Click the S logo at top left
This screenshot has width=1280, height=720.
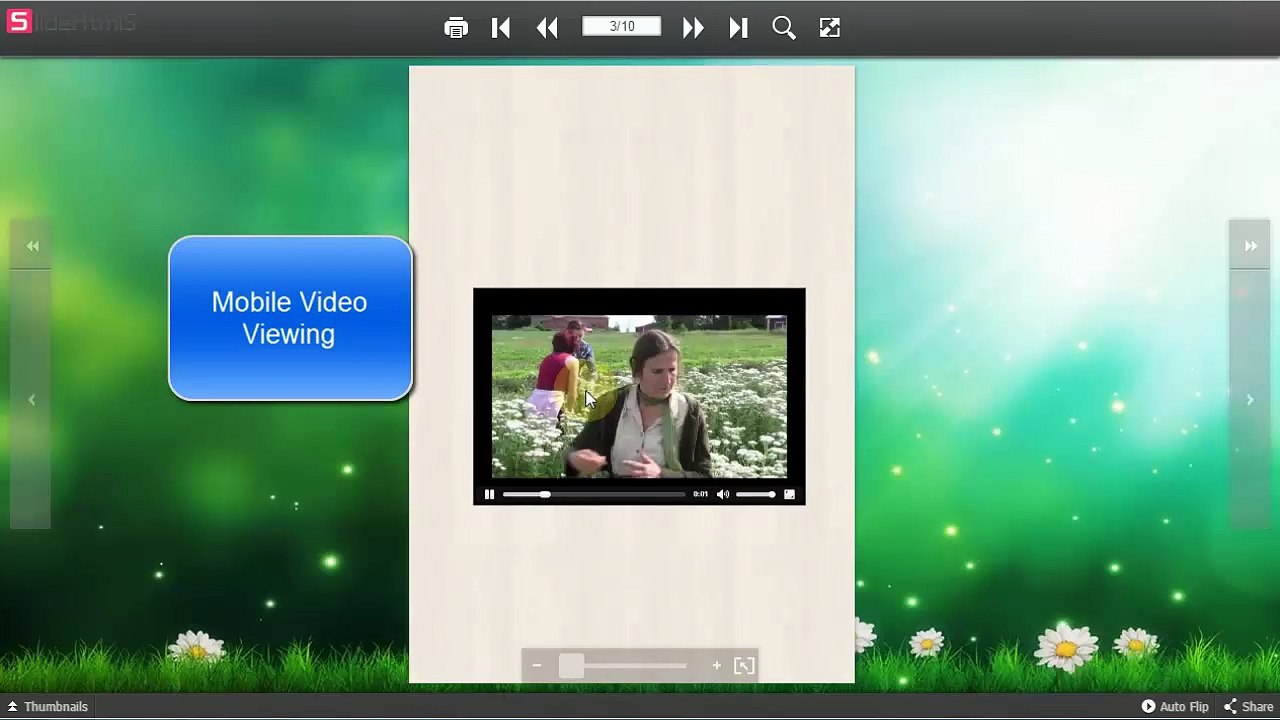click(19, 21)
